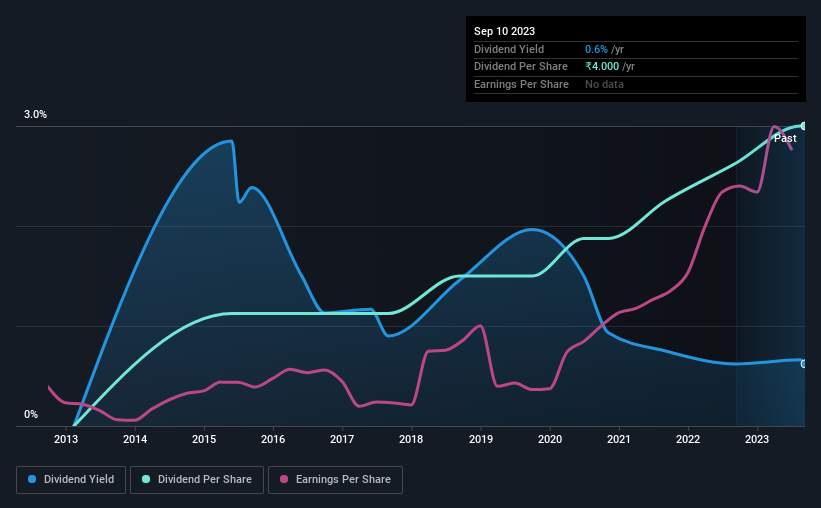Click the 0.6% dividend yield value
Image resolution: width=821 pixels, height=508 pixels.
(596, 49)
